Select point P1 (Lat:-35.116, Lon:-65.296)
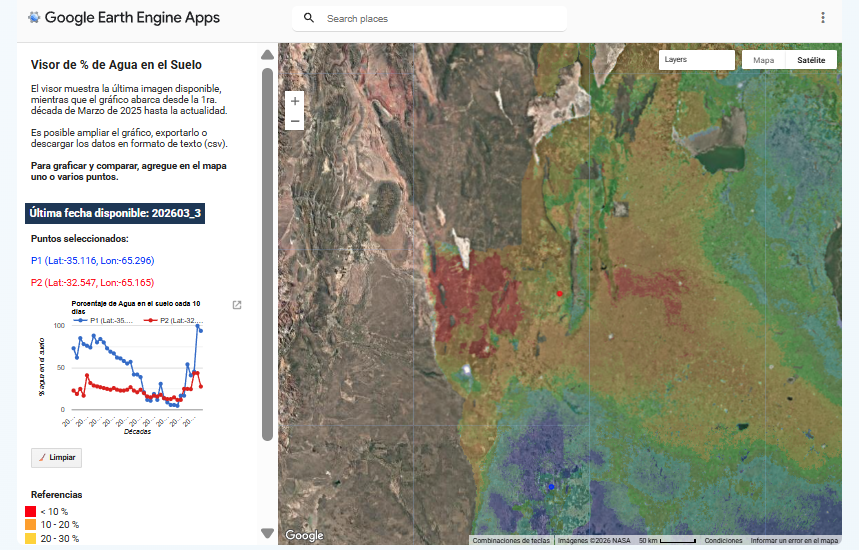This screenshot has width=859, height=550. tap(93, 261)
